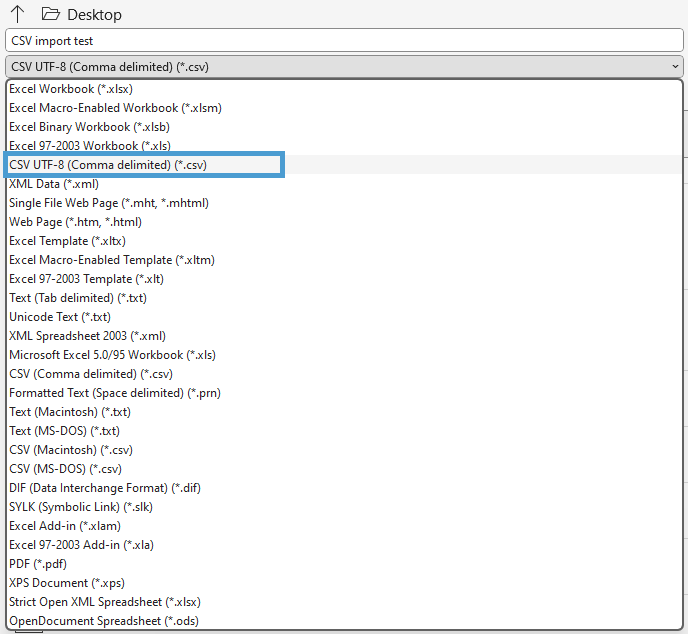This screenshot has height=634, width=688.
Task: Click the Desktop folder icon
Action: [51, 14]
